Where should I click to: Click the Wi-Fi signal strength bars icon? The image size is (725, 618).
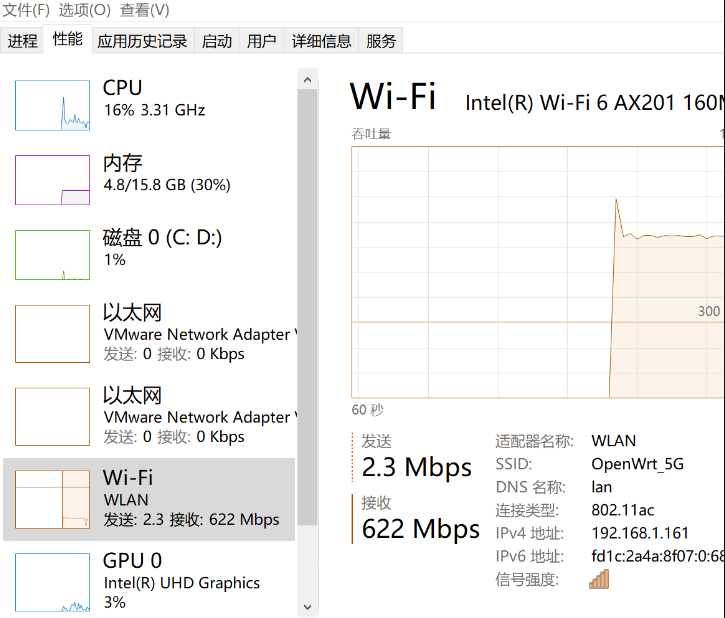599,579
